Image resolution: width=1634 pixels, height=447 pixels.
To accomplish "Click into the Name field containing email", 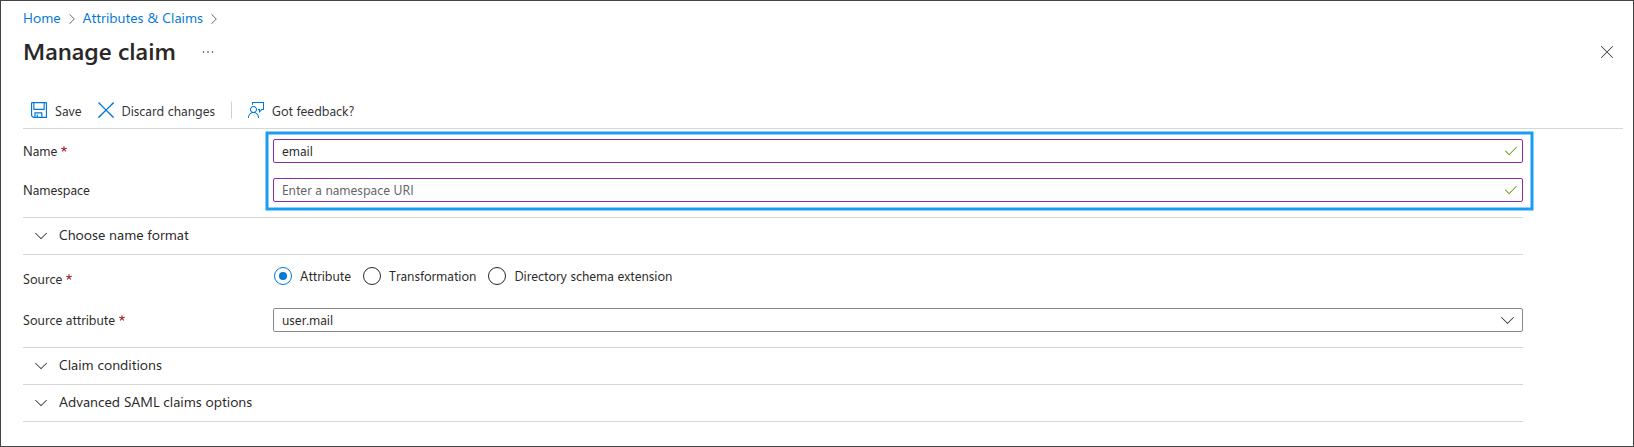I will point(898,151).
